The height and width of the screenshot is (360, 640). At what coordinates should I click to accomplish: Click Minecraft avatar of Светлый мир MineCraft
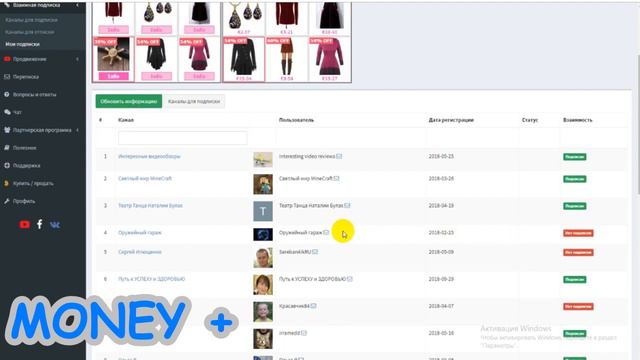[263, 184]
